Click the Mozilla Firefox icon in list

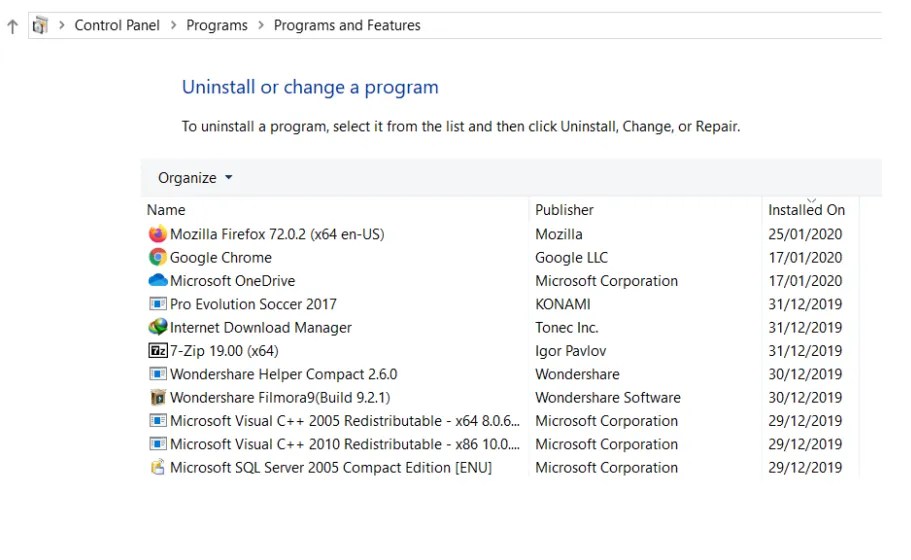157,234
